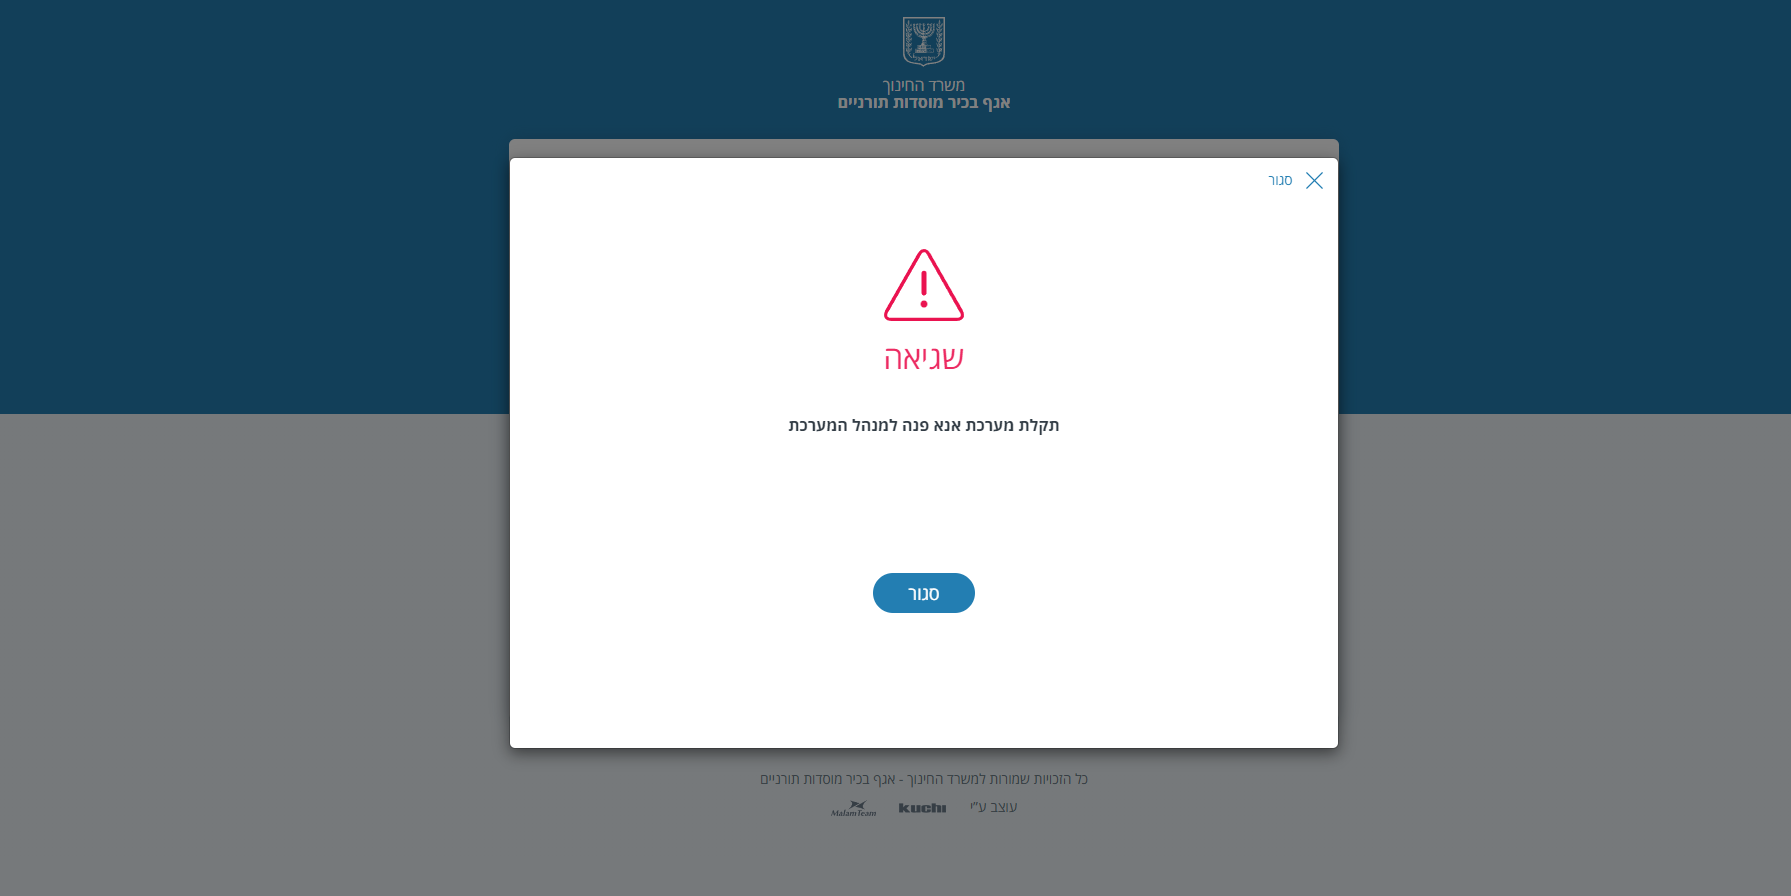Click the תקלת מערכת error message text
Screen dimensions: 1791x896
pyautogui.click(x=923, y=426)
